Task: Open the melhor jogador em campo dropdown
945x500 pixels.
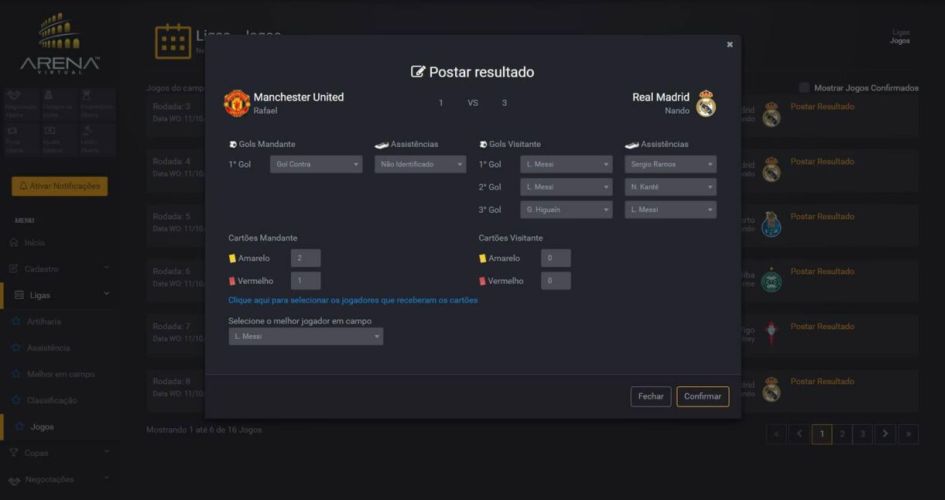Action: click(306, 337)
